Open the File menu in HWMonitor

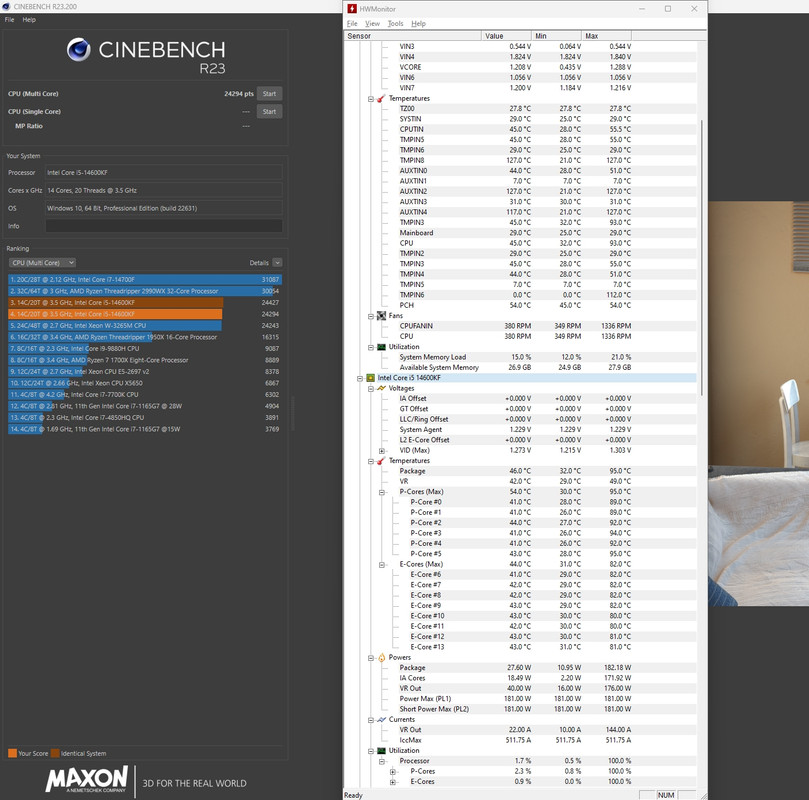pos(352,24)
